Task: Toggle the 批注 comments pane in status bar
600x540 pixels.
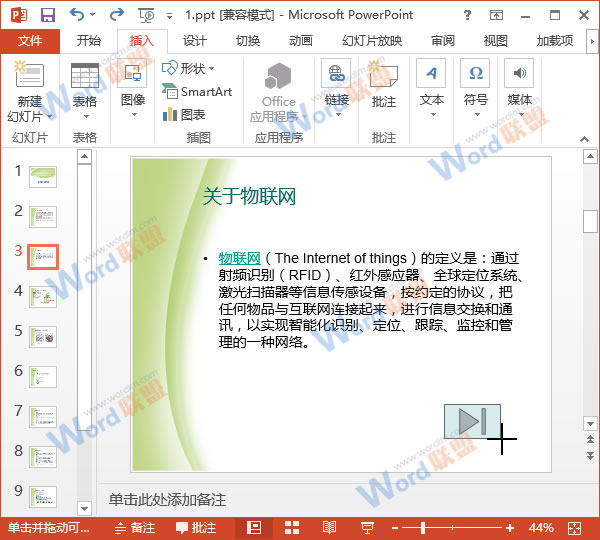Action: (196, 528)
